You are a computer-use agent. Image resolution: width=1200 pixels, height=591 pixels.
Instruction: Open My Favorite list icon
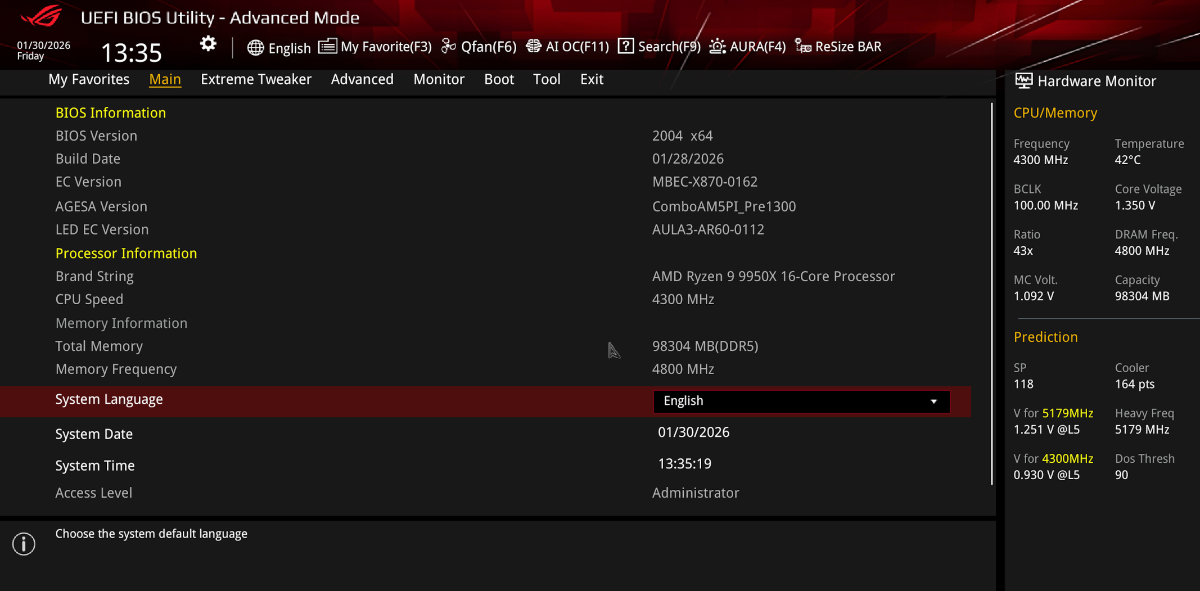(328, 46)
